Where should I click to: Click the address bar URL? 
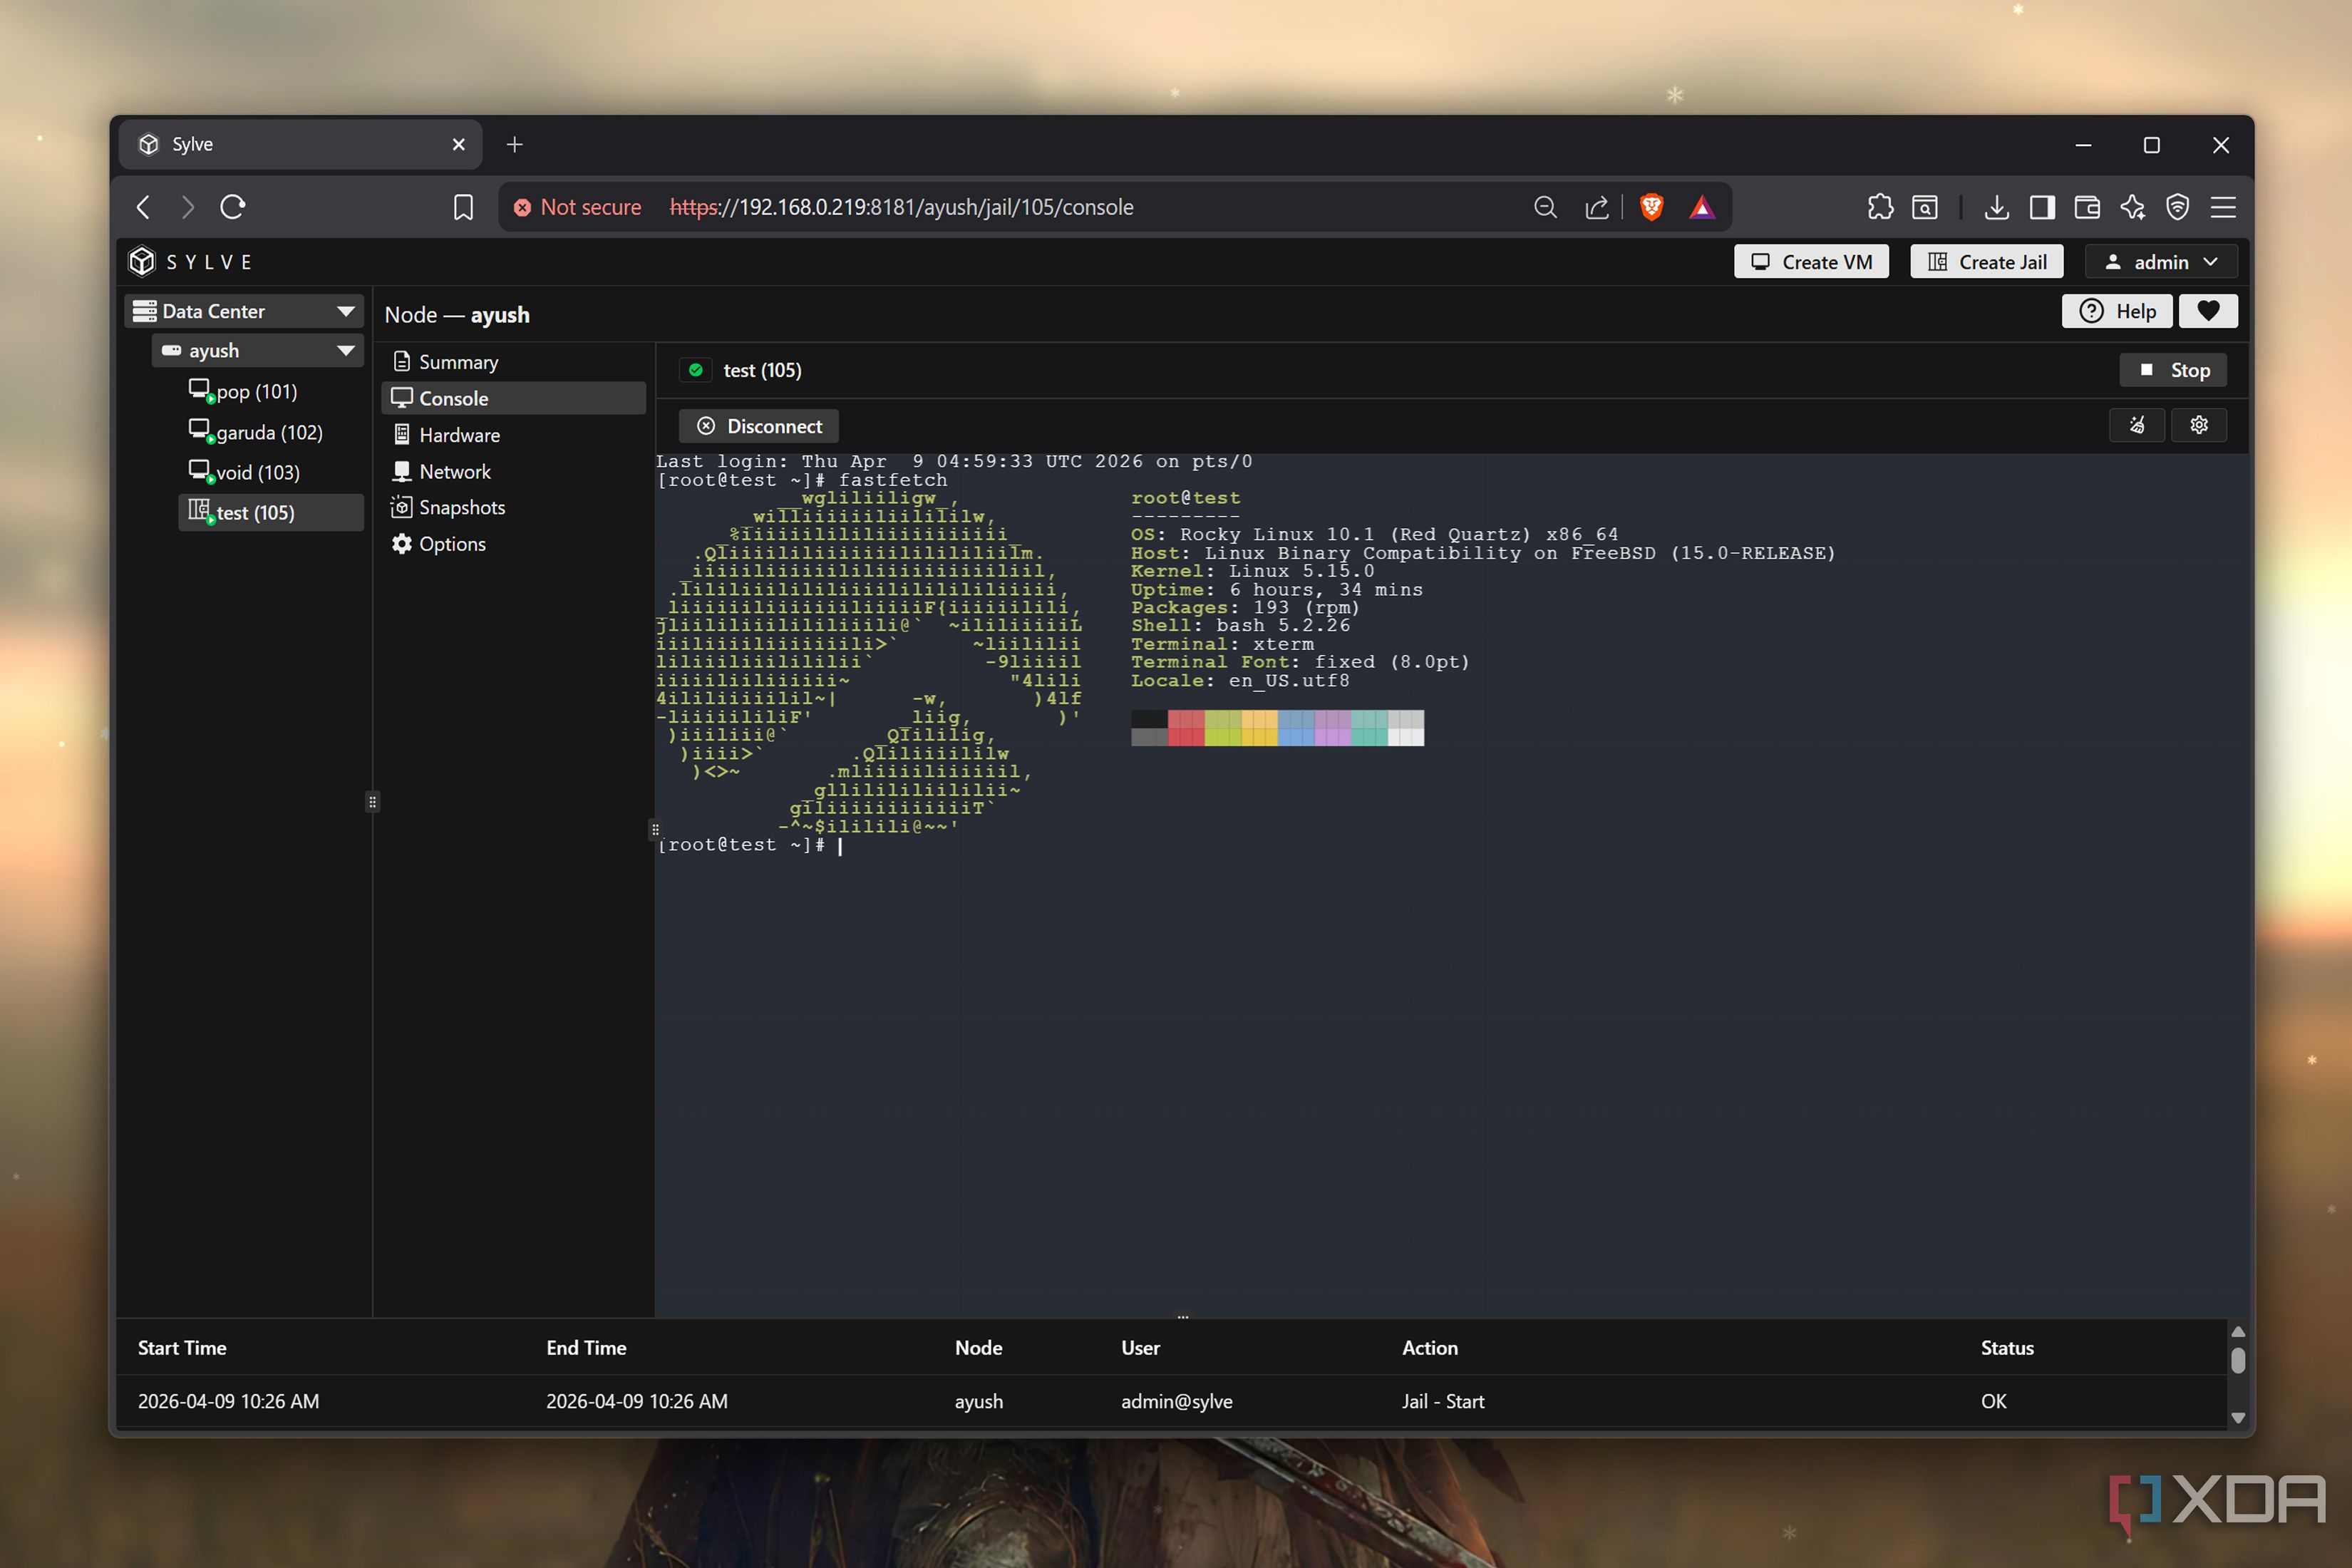pyautogui.click(x=901, y=207)
